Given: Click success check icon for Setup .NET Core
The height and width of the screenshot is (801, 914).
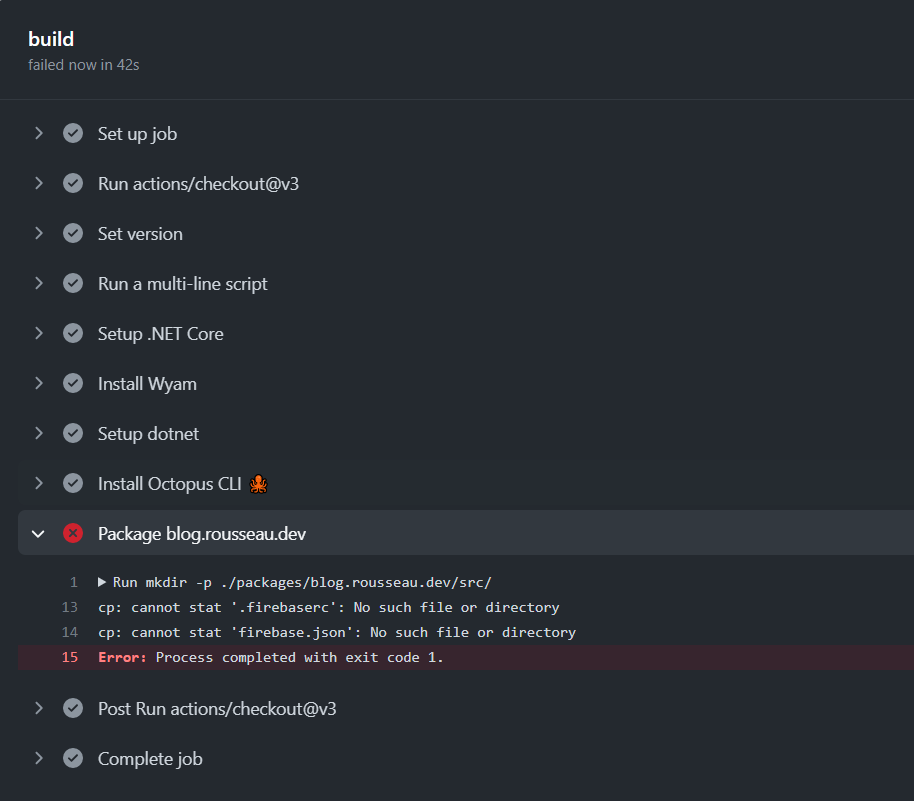Looking at the screenshot, I should 73,333.
